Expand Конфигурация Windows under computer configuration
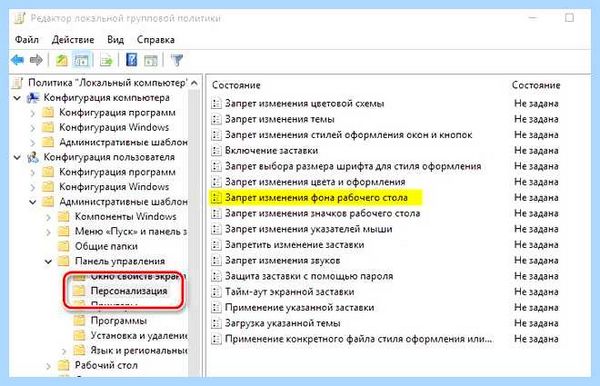This screenshot has width=600, height=386. coord(33,128)
